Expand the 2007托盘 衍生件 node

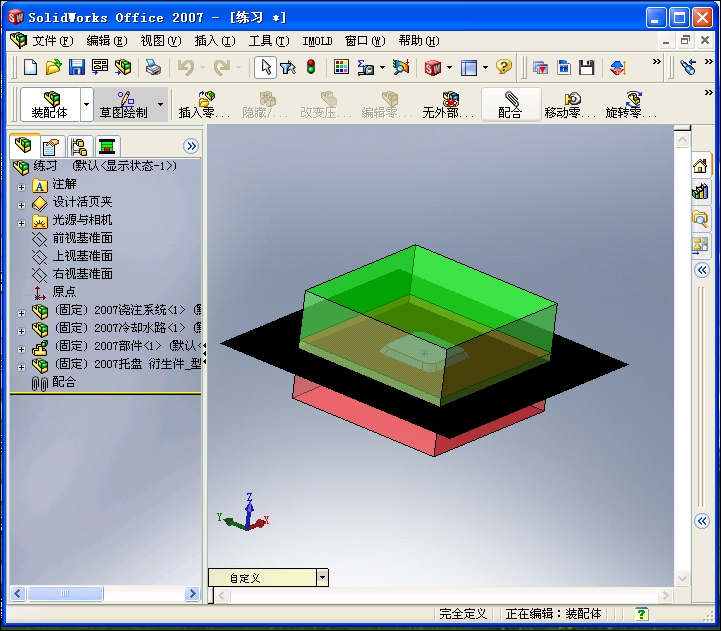(21, 367)
